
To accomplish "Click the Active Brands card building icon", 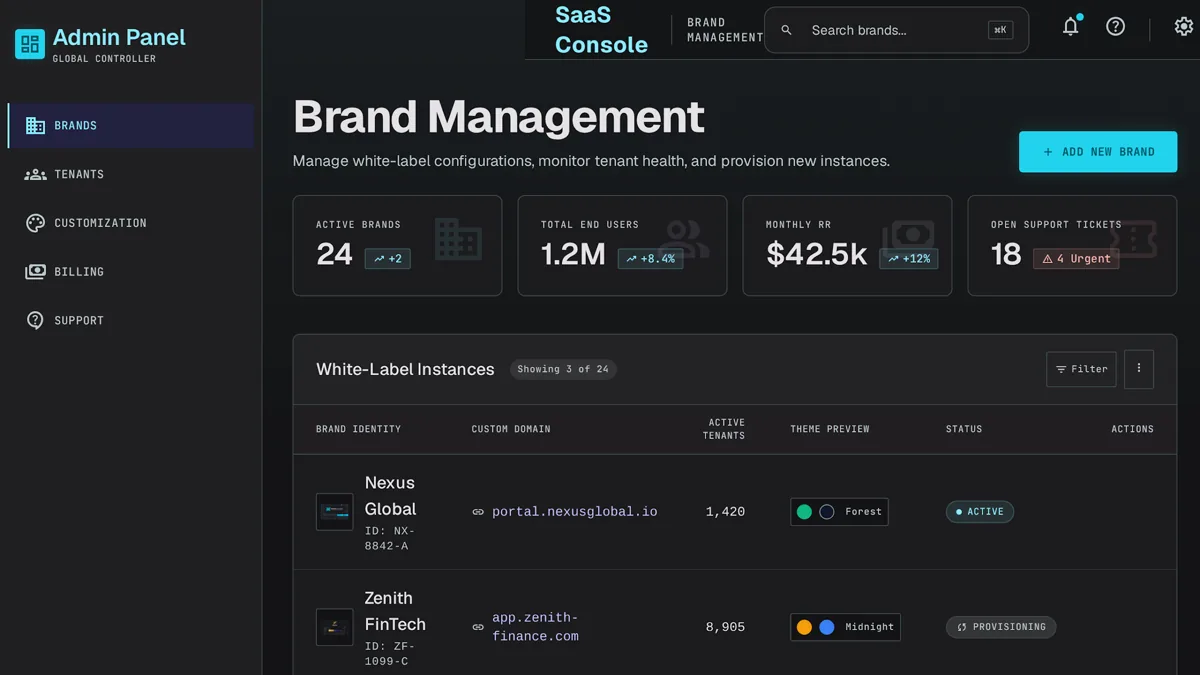I will pyautogui.click(x=458, y=239).
